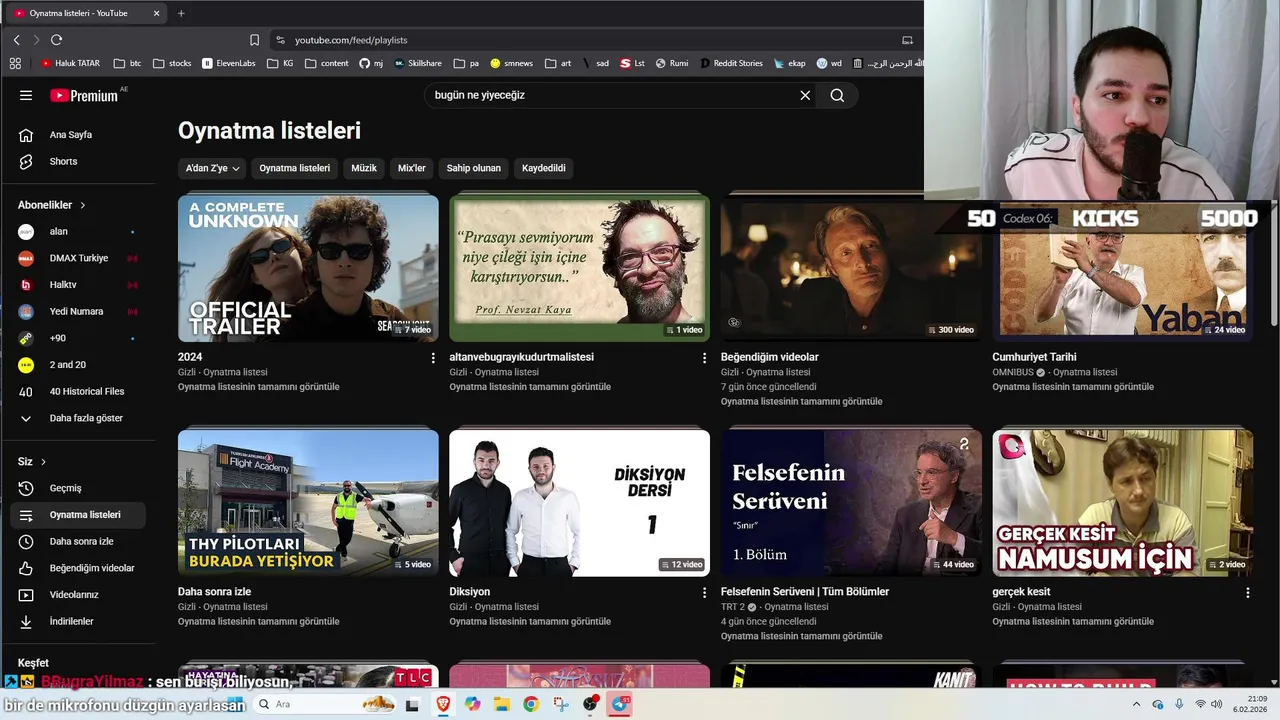Open the 'Felsefenin Serüveni' playlist thumbnail
Viewport: 1280px width, 720px height.
click(x=851, y=503)
